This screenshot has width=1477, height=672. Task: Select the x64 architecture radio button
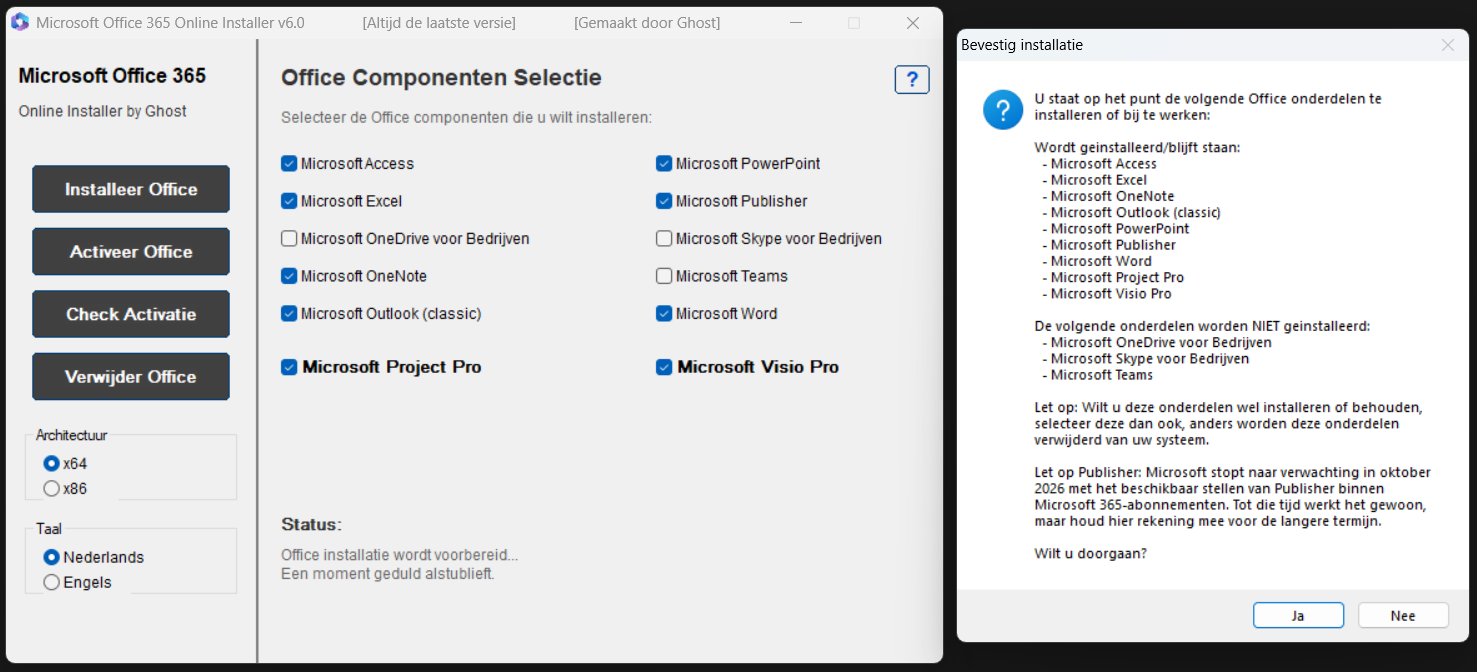52,464
